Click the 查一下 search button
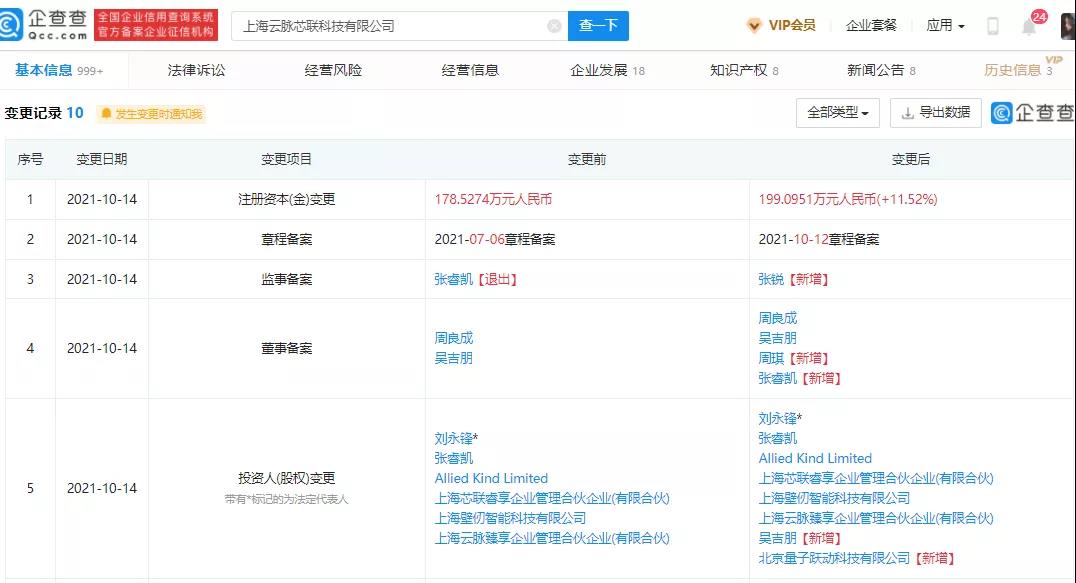This screenshot has height=583, width=1076. 598,25
